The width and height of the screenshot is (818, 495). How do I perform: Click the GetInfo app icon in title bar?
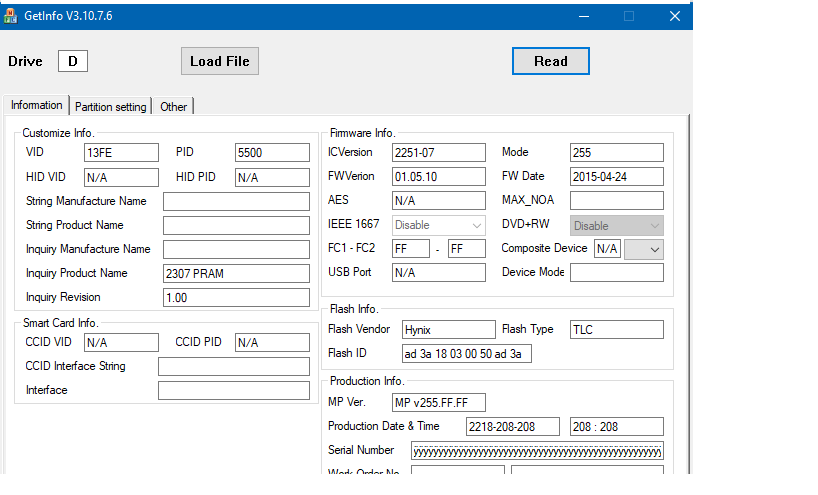[x=10, y=16]
